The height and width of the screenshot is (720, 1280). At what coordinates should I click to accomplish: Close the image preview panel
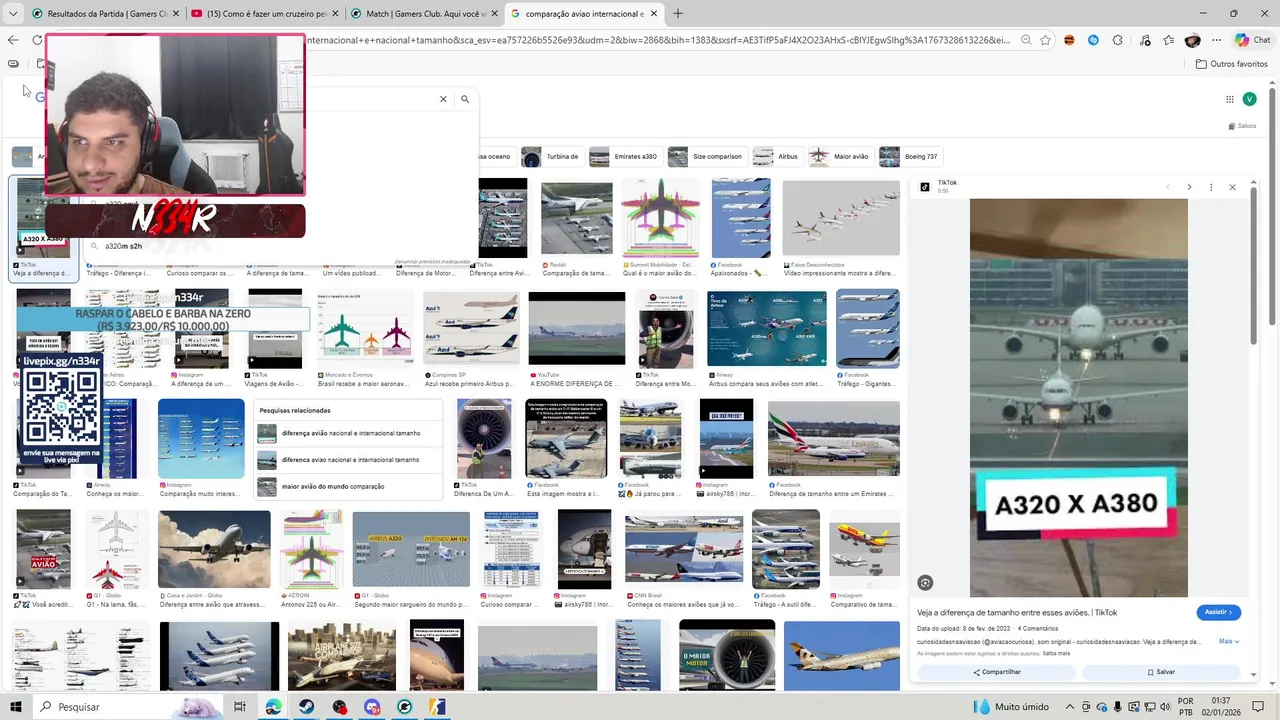(1232, 187)
